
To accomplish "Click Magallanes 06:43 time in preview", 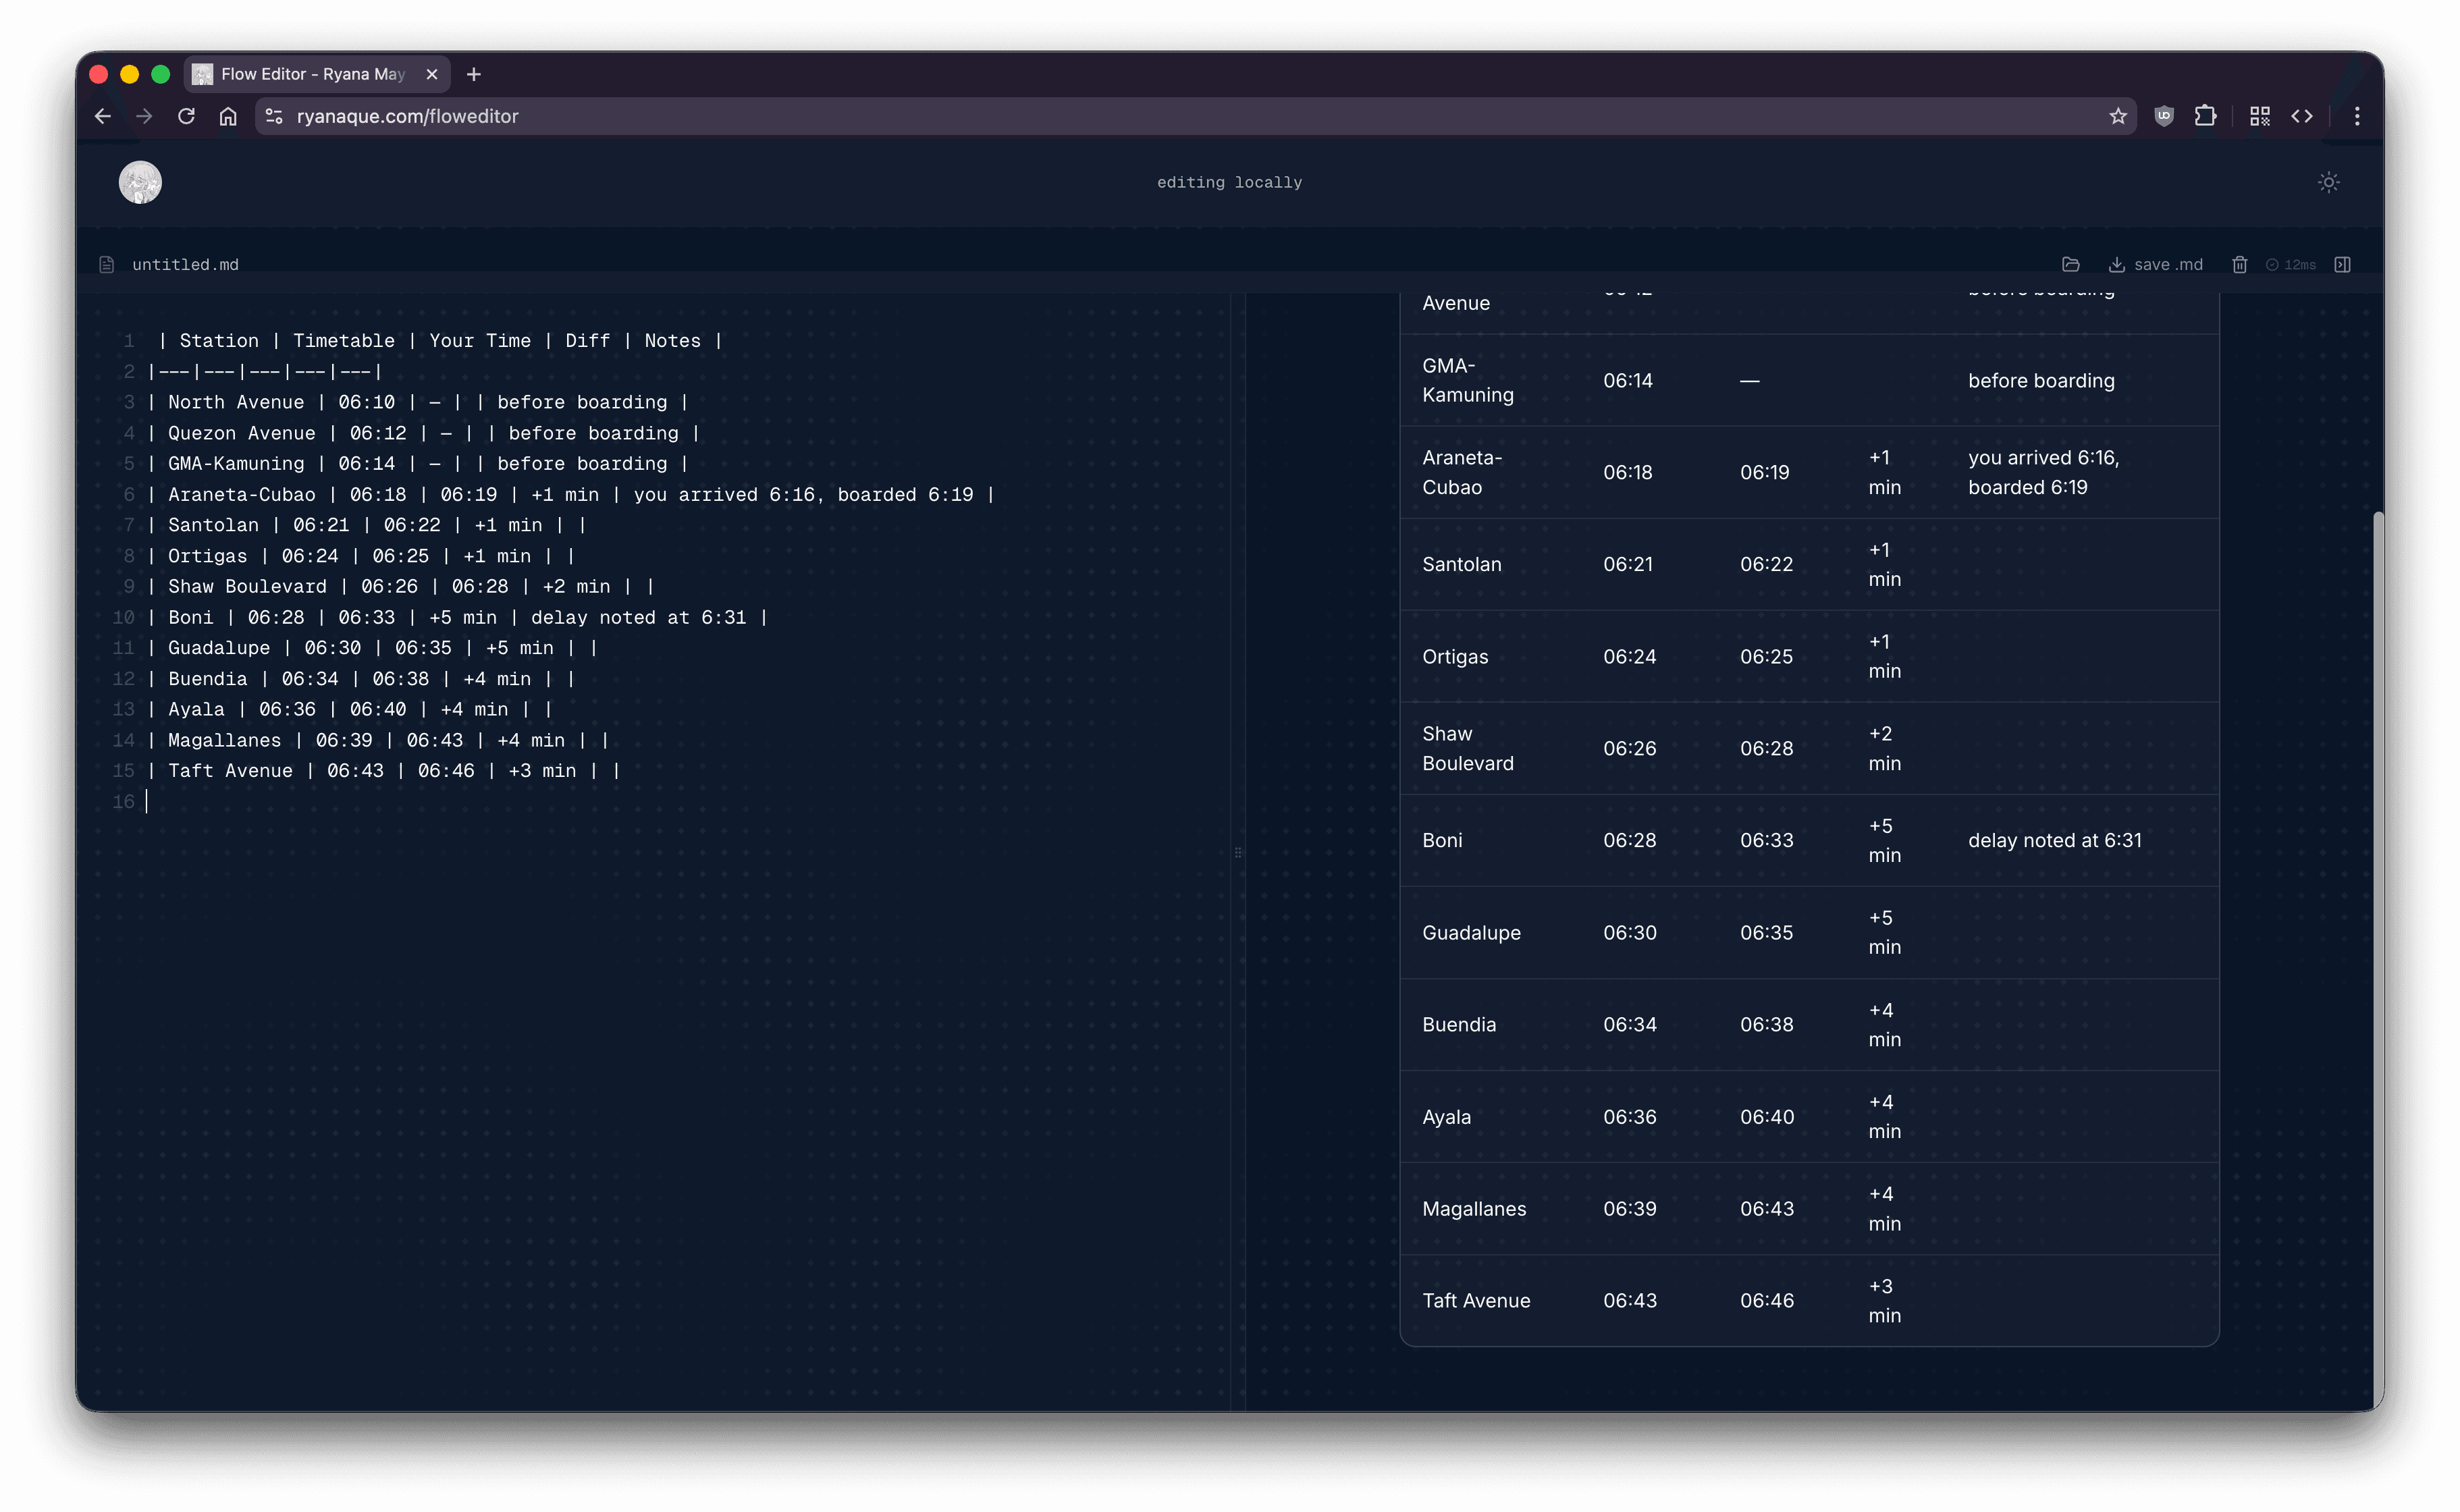I will click(1766, 1208).
